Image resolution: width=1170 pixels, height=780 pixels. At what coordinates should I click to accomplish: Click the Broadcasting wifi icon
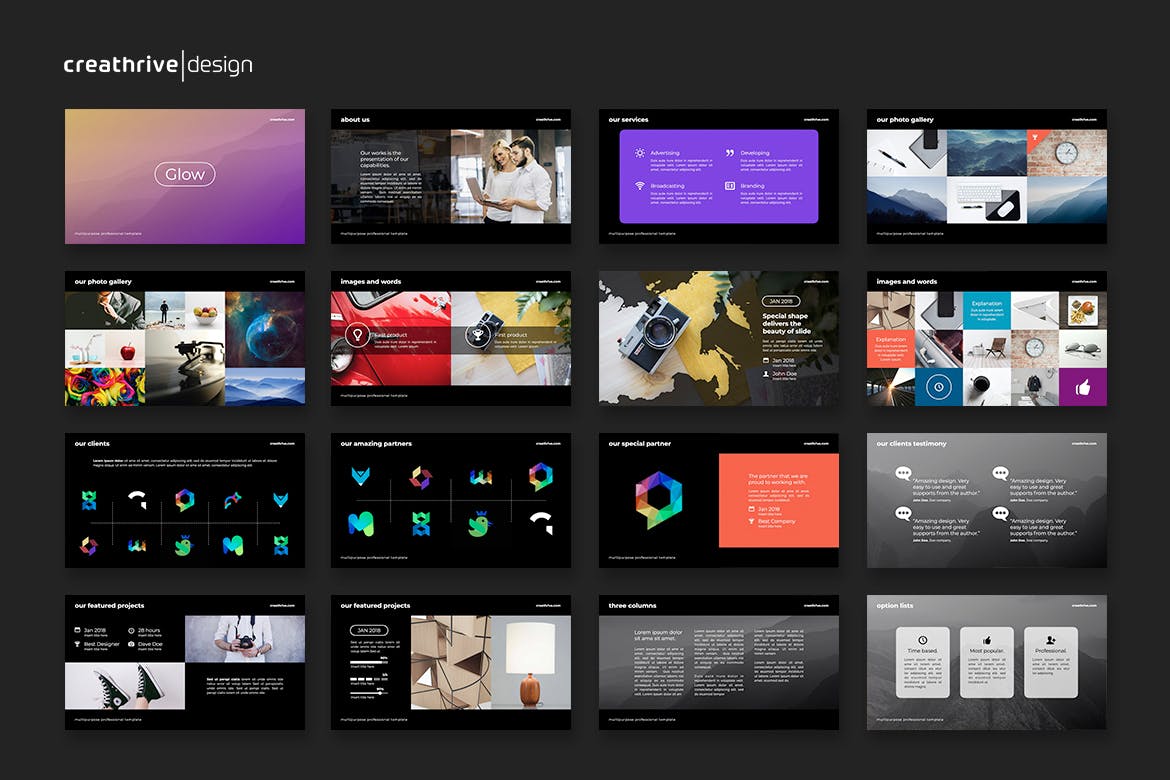pos(640,186)
